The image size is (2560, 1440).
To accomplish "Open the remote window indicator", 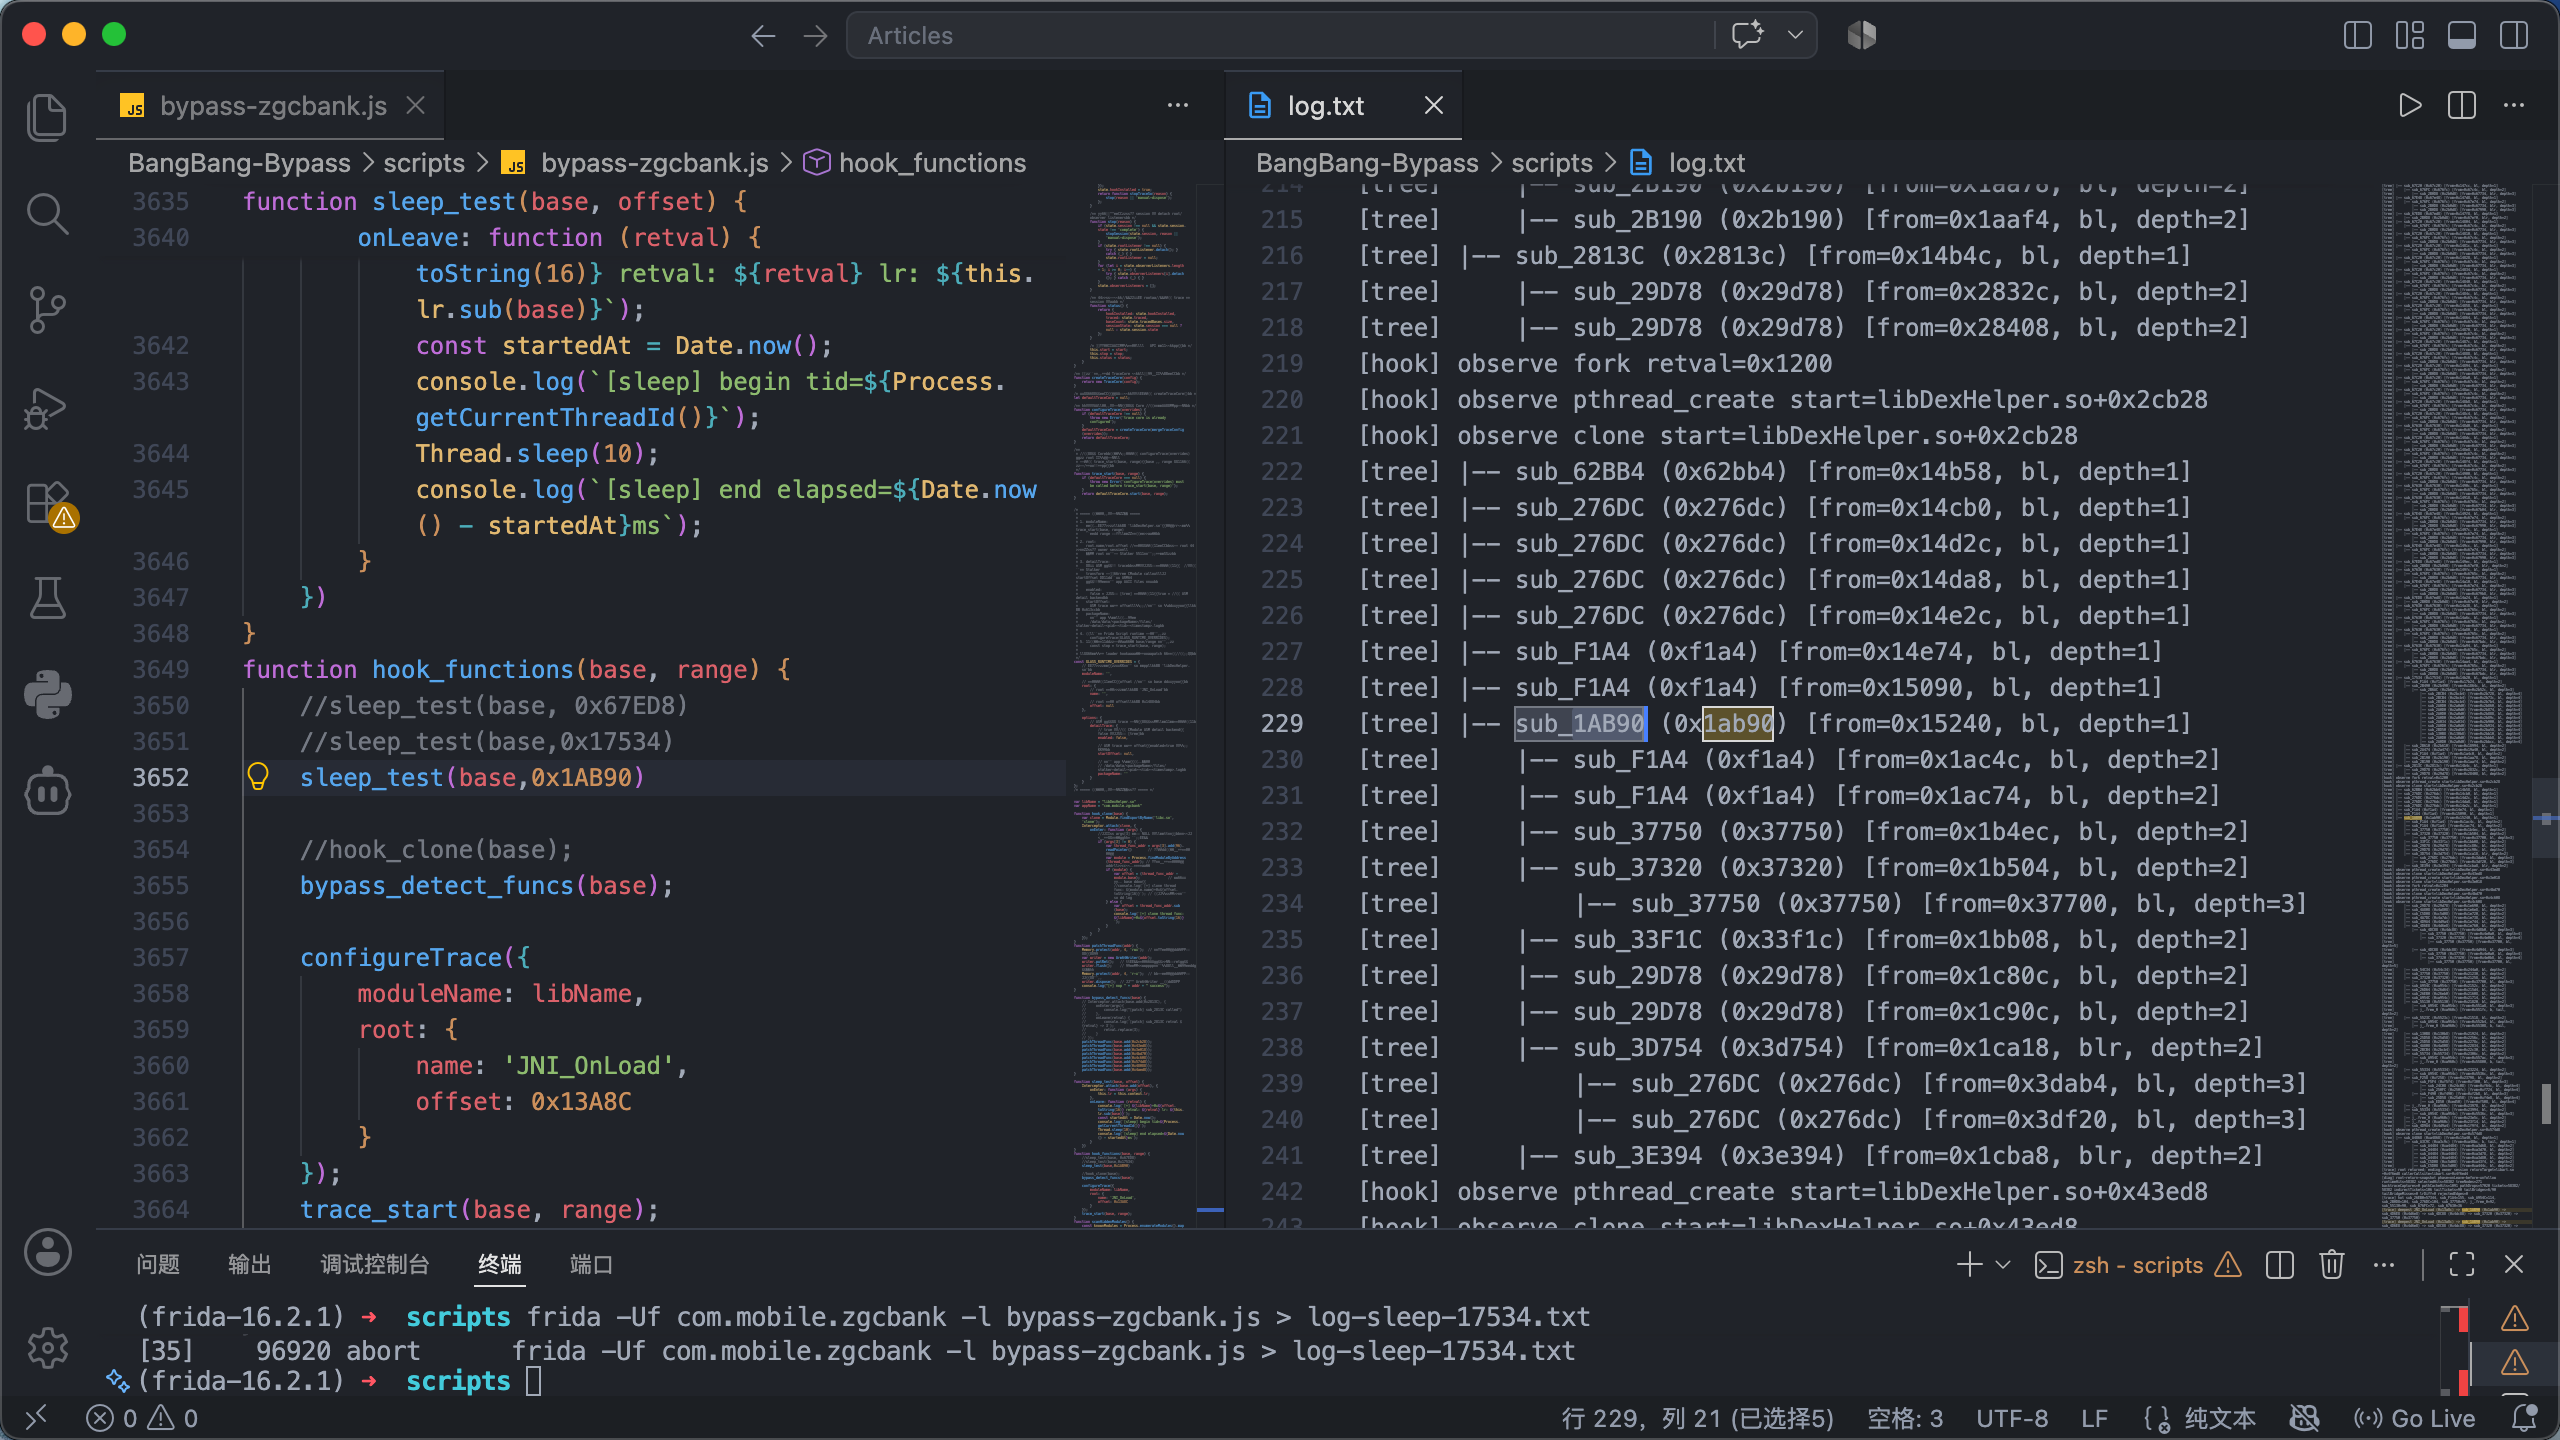I will (x=36, y=1418).
